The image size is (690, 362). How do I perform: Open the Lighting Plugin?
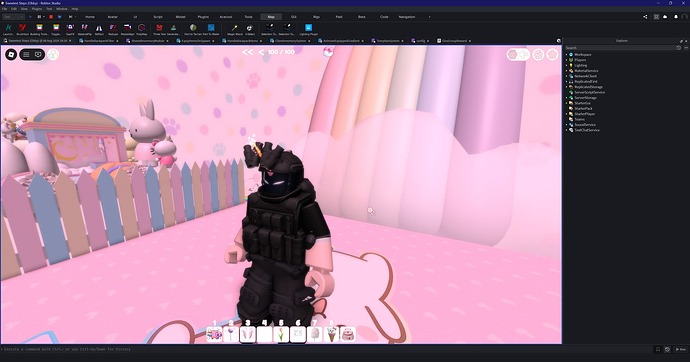[308, 29]
